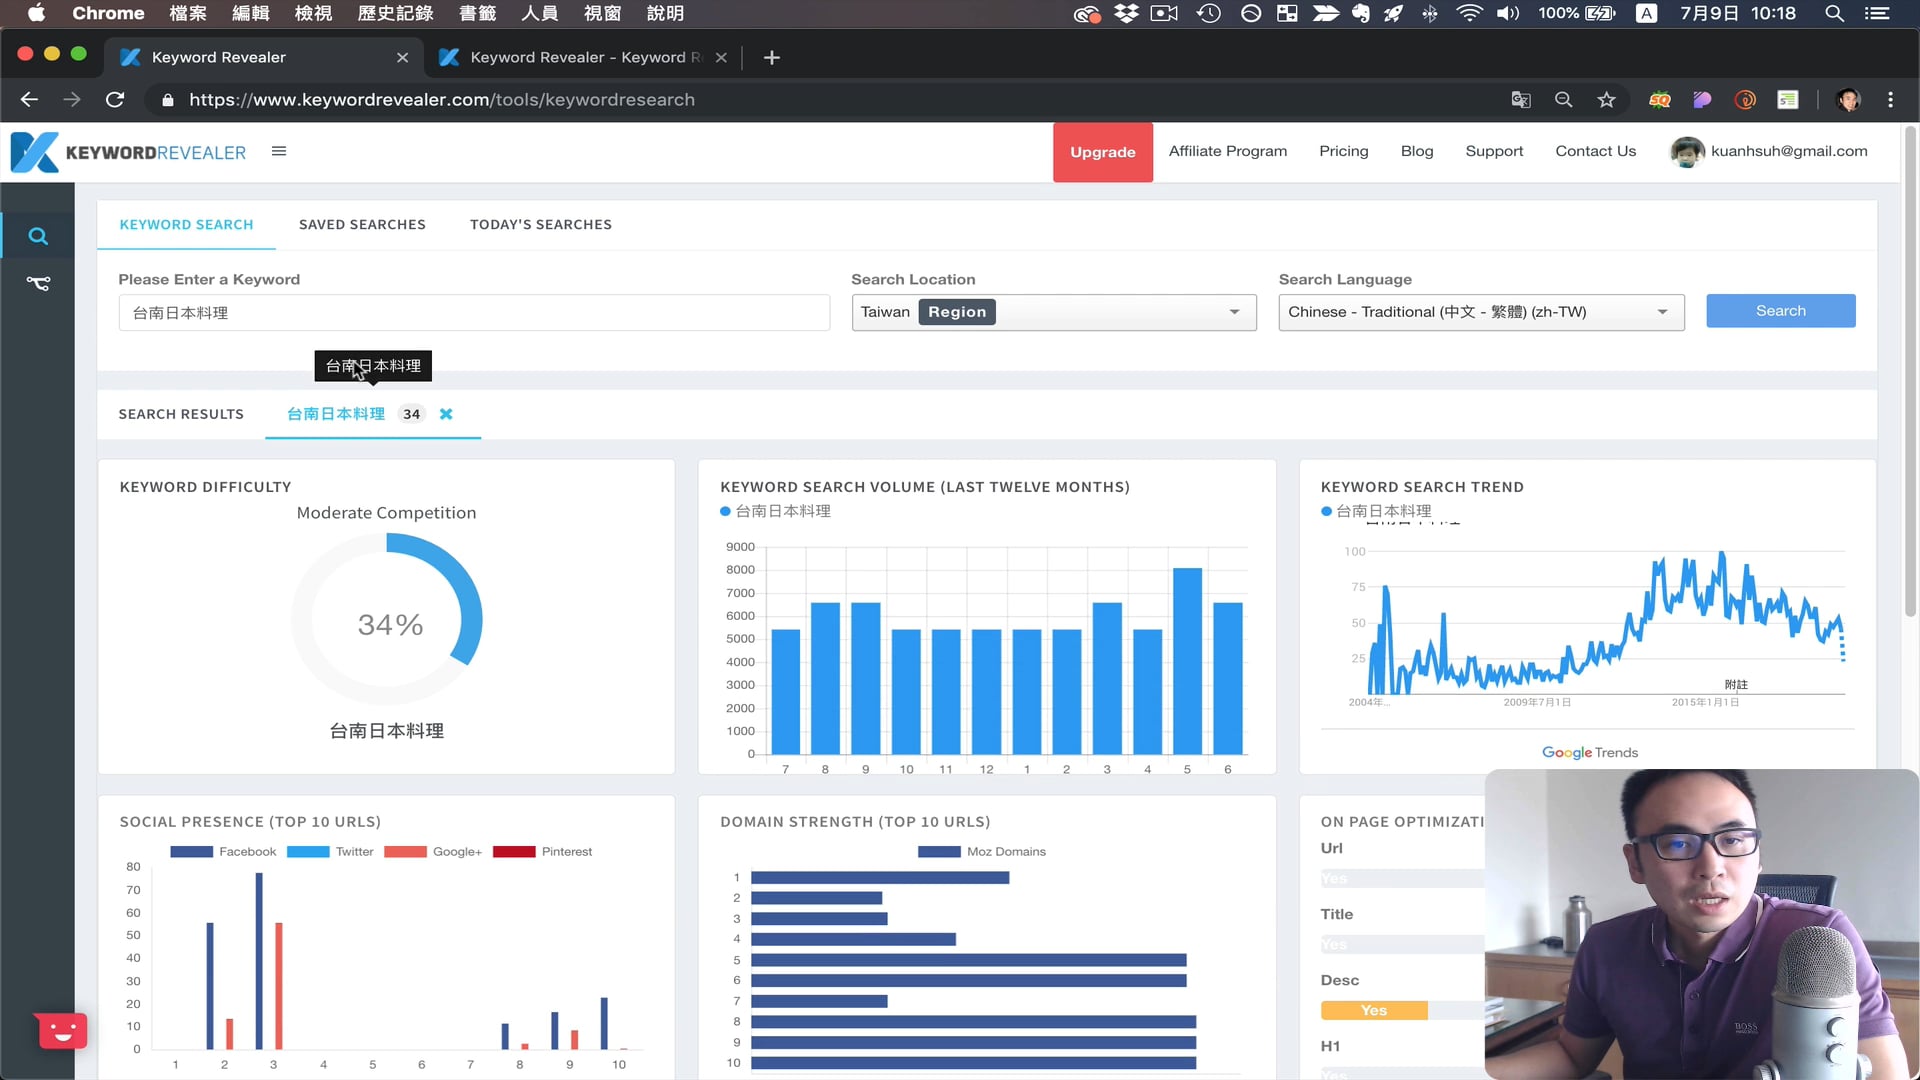This screenshot has width=1920, height=1080.
Task: Click the hamburger menu icon beside logo
Action: tap(279, 151)
